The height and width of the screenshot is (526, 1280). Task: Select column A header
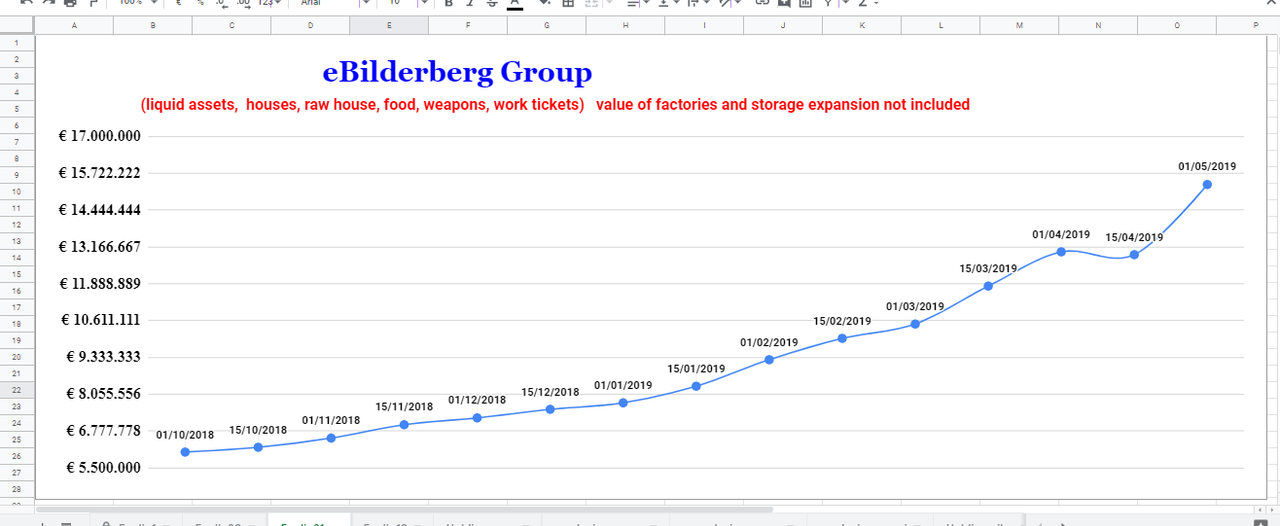(74, 25)
